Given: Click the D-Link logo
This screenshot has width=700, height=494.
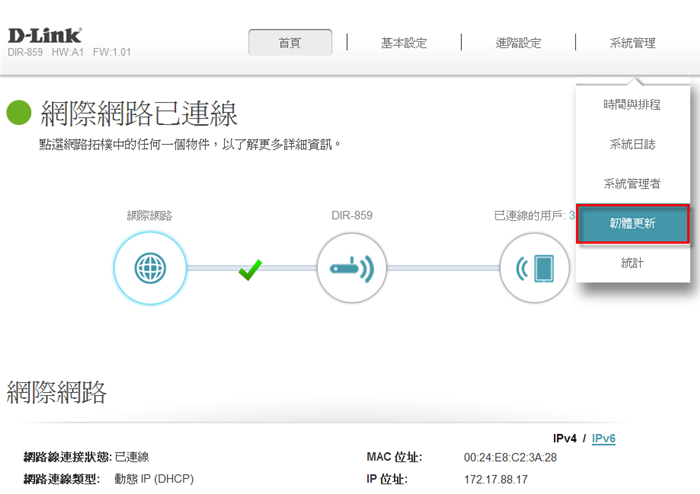Looking at the screenshot, I should [45, 36].
